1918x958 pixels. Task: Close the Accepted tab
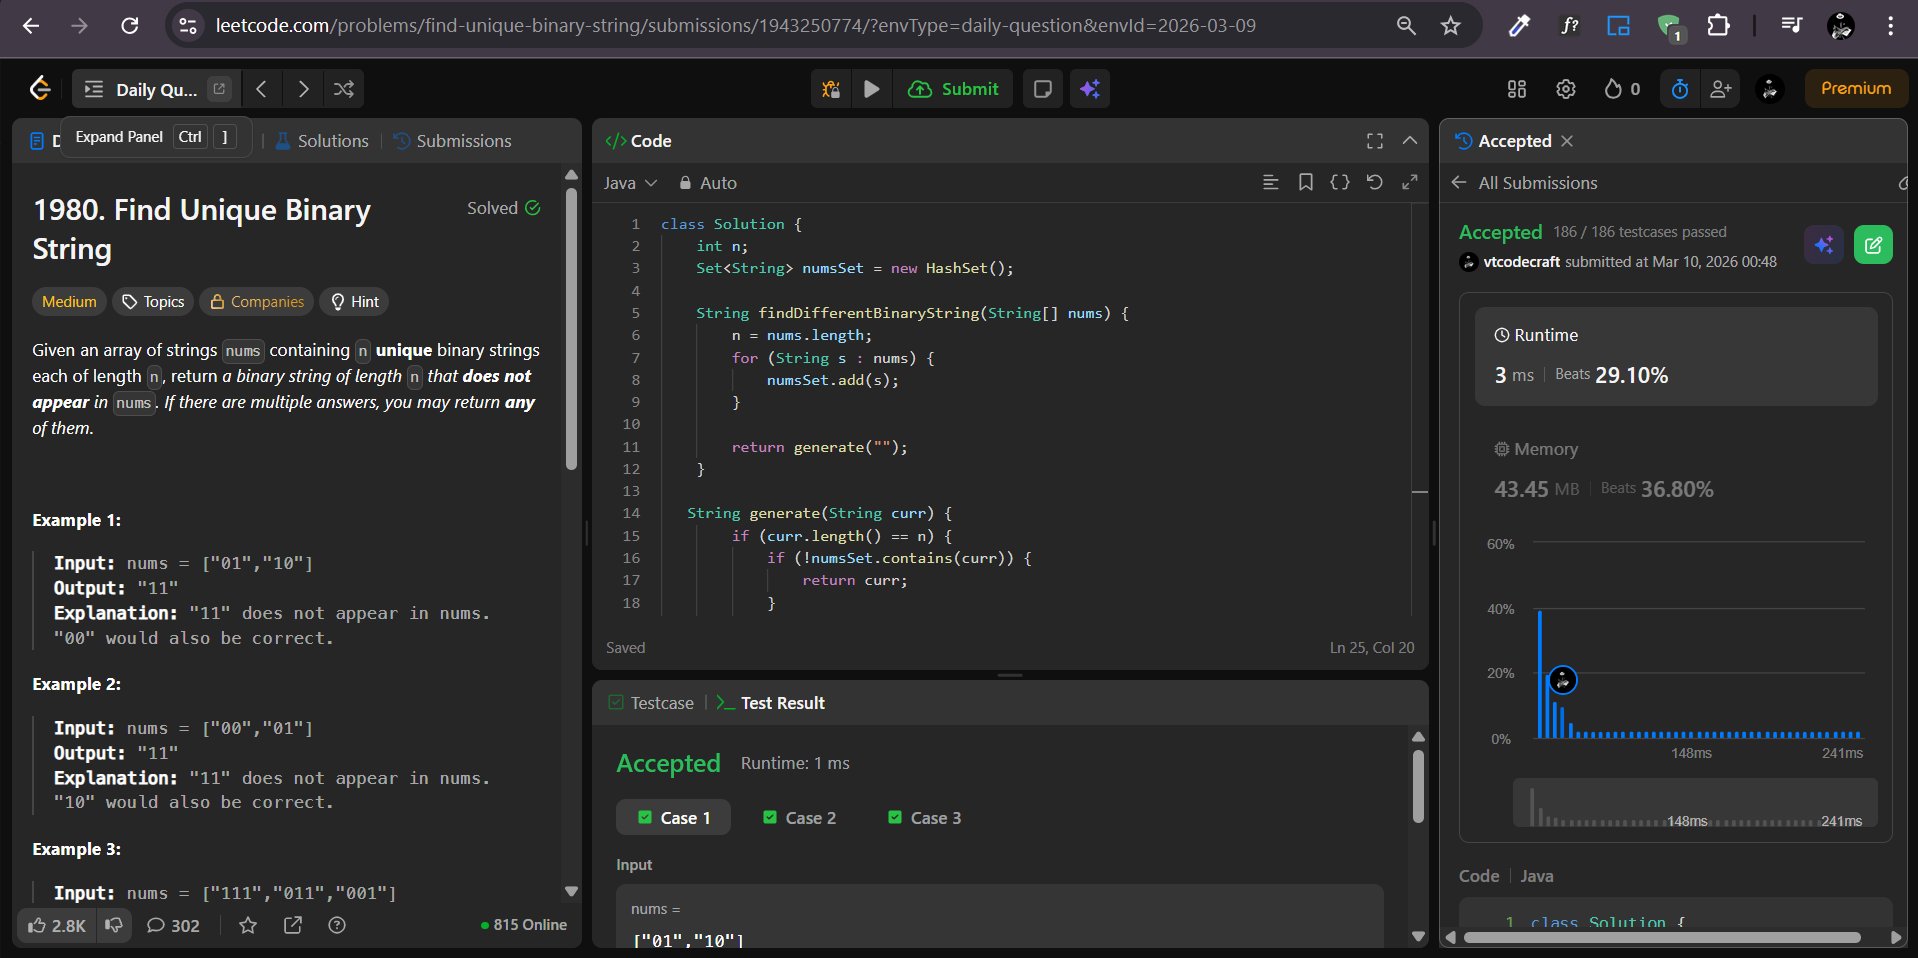click(x=1567, y=141)
